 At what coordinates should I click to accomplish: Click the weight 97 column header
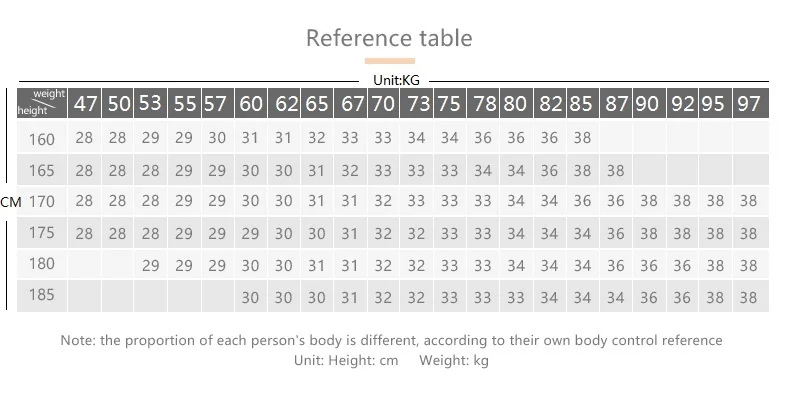click(x=751, y=103)
